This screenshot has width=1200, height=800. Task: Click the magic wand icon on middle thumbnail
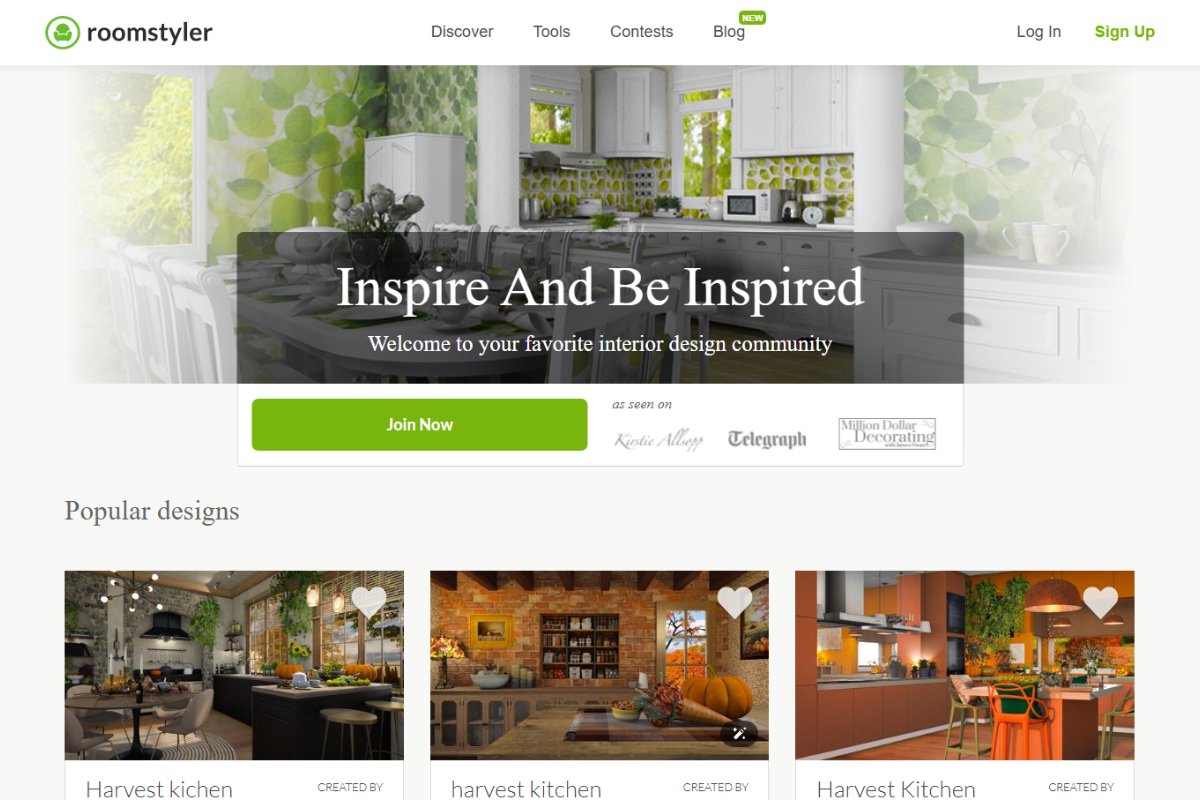739,734
